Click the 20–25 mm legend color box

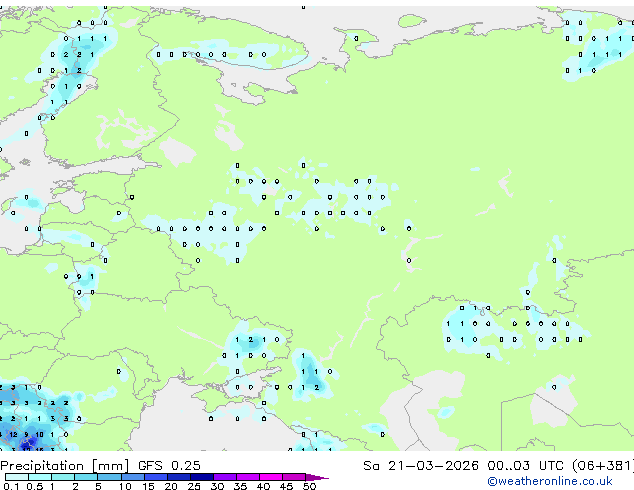[179, 477]
